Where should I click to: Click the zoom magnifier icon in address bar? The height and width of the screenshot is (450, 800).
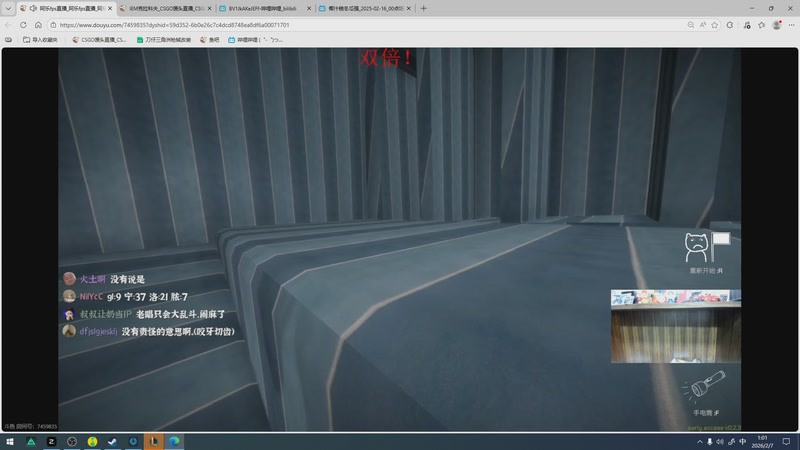pyautogui.click(x=691, y=24)
